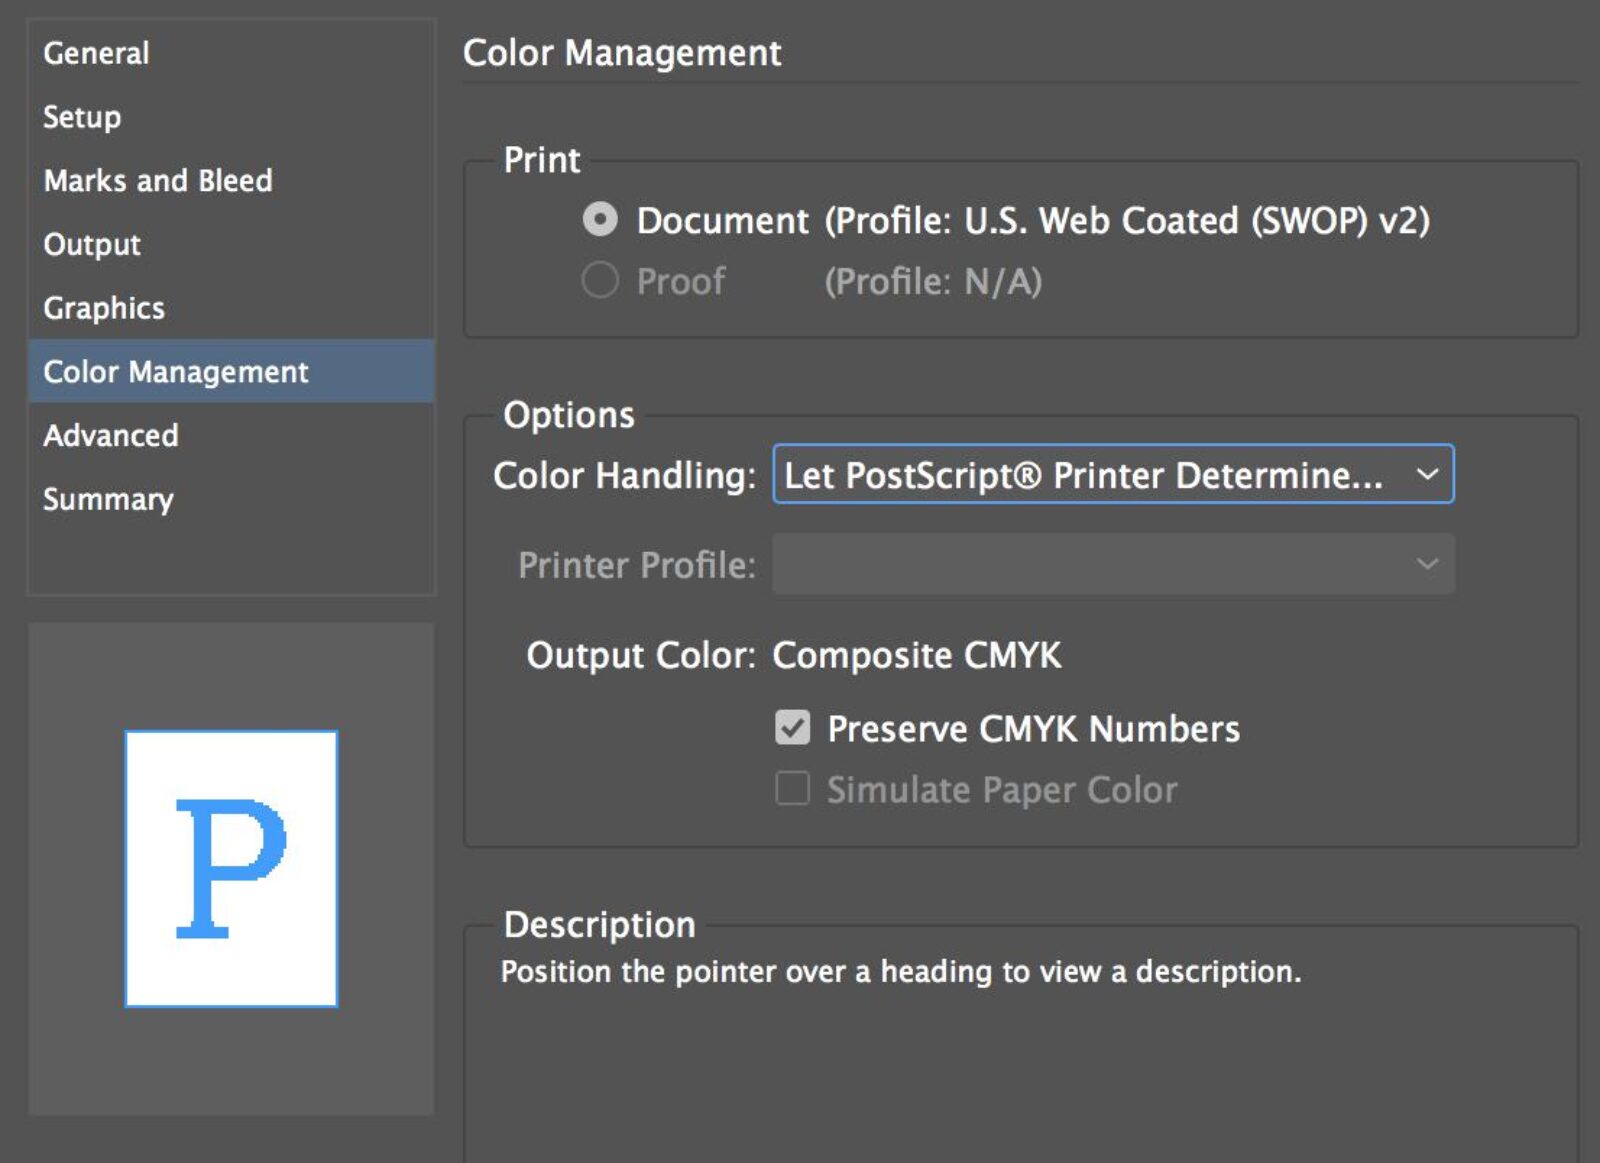Click the Composite CMYK output color value
Screen dimensions: 1600x1163
pos(917,656)
